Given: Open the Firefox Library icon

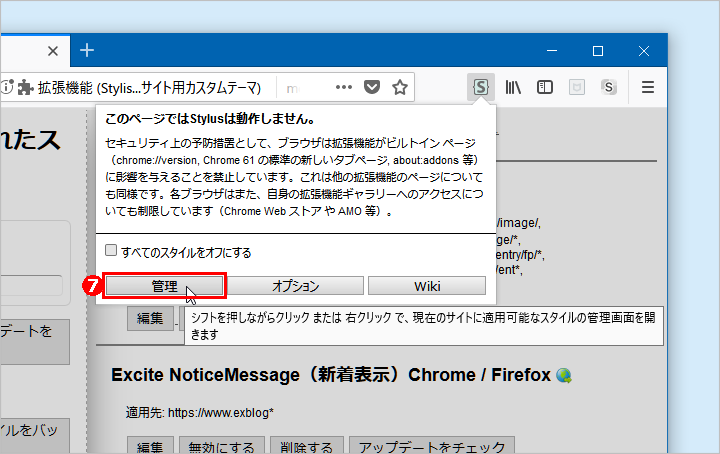Looking at the screenshot, I should click(x=513, y=87).
